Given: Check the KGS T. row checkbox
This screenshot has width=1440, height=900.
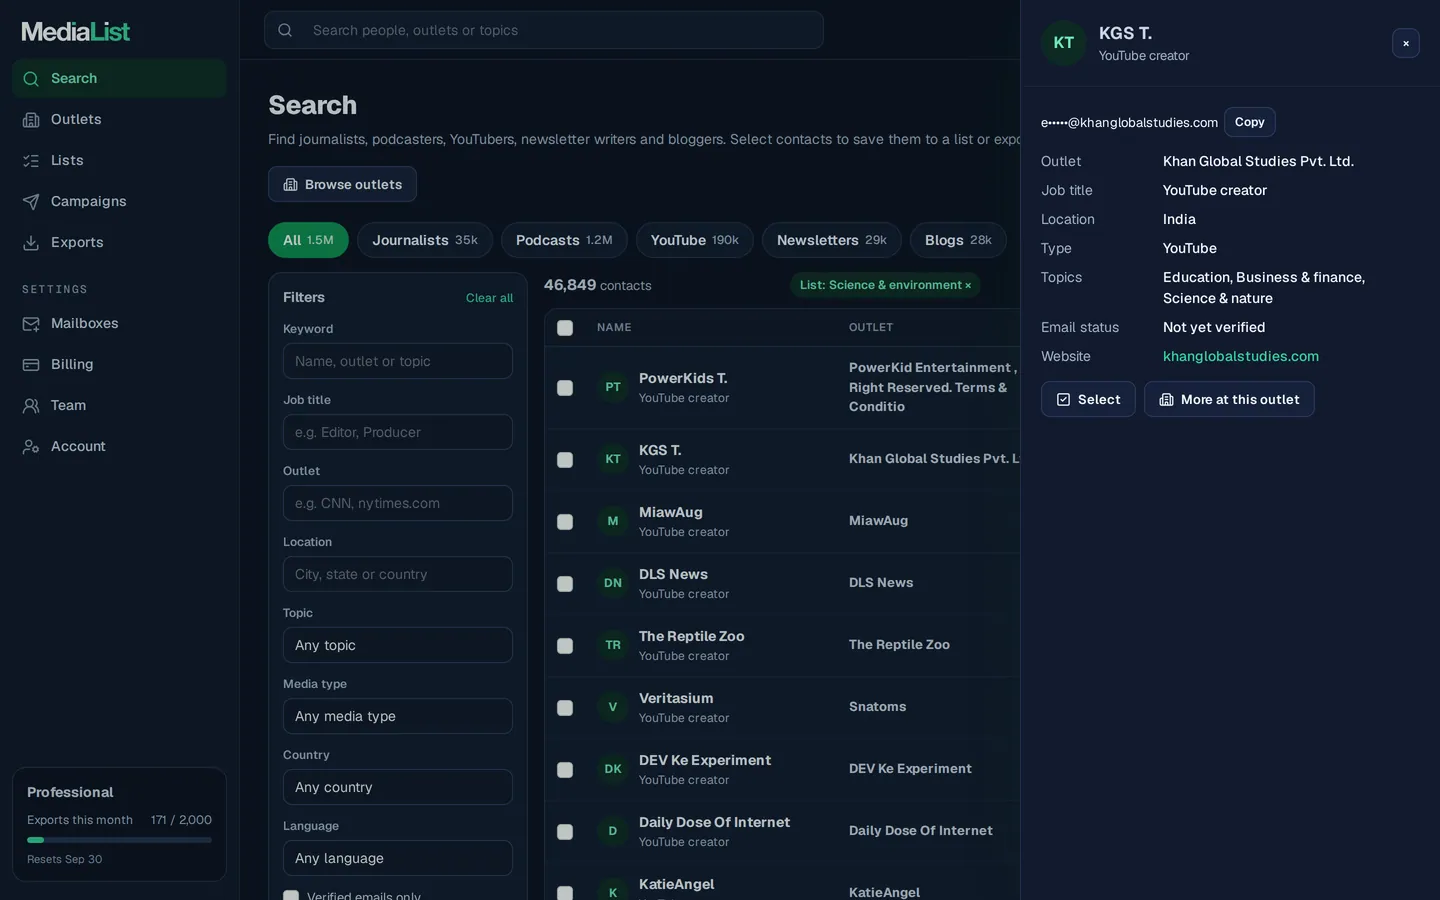Looking at the screenshot, I should coord(565,460).
